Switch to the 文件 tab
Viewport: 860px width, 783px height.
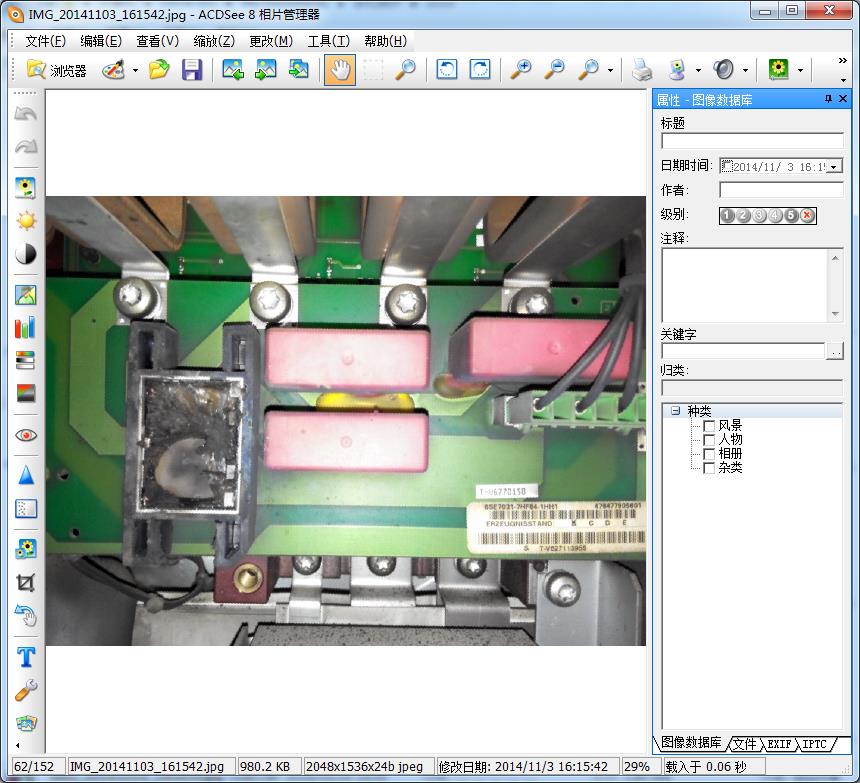coord(745,744)
